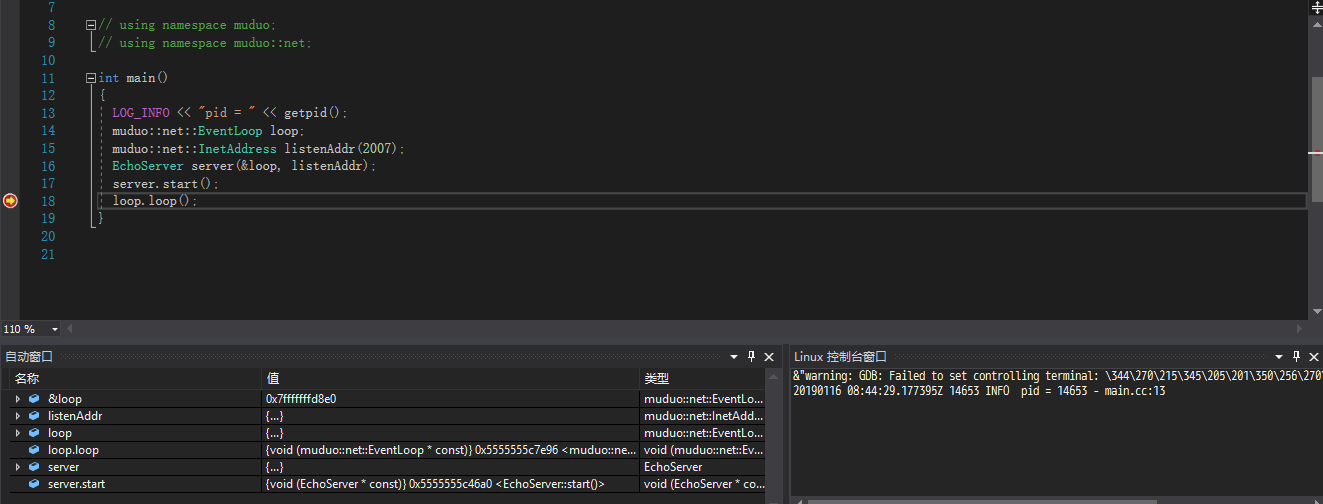
Task: Click the variable icon beside listenAddr
Action: pos(34,416)
